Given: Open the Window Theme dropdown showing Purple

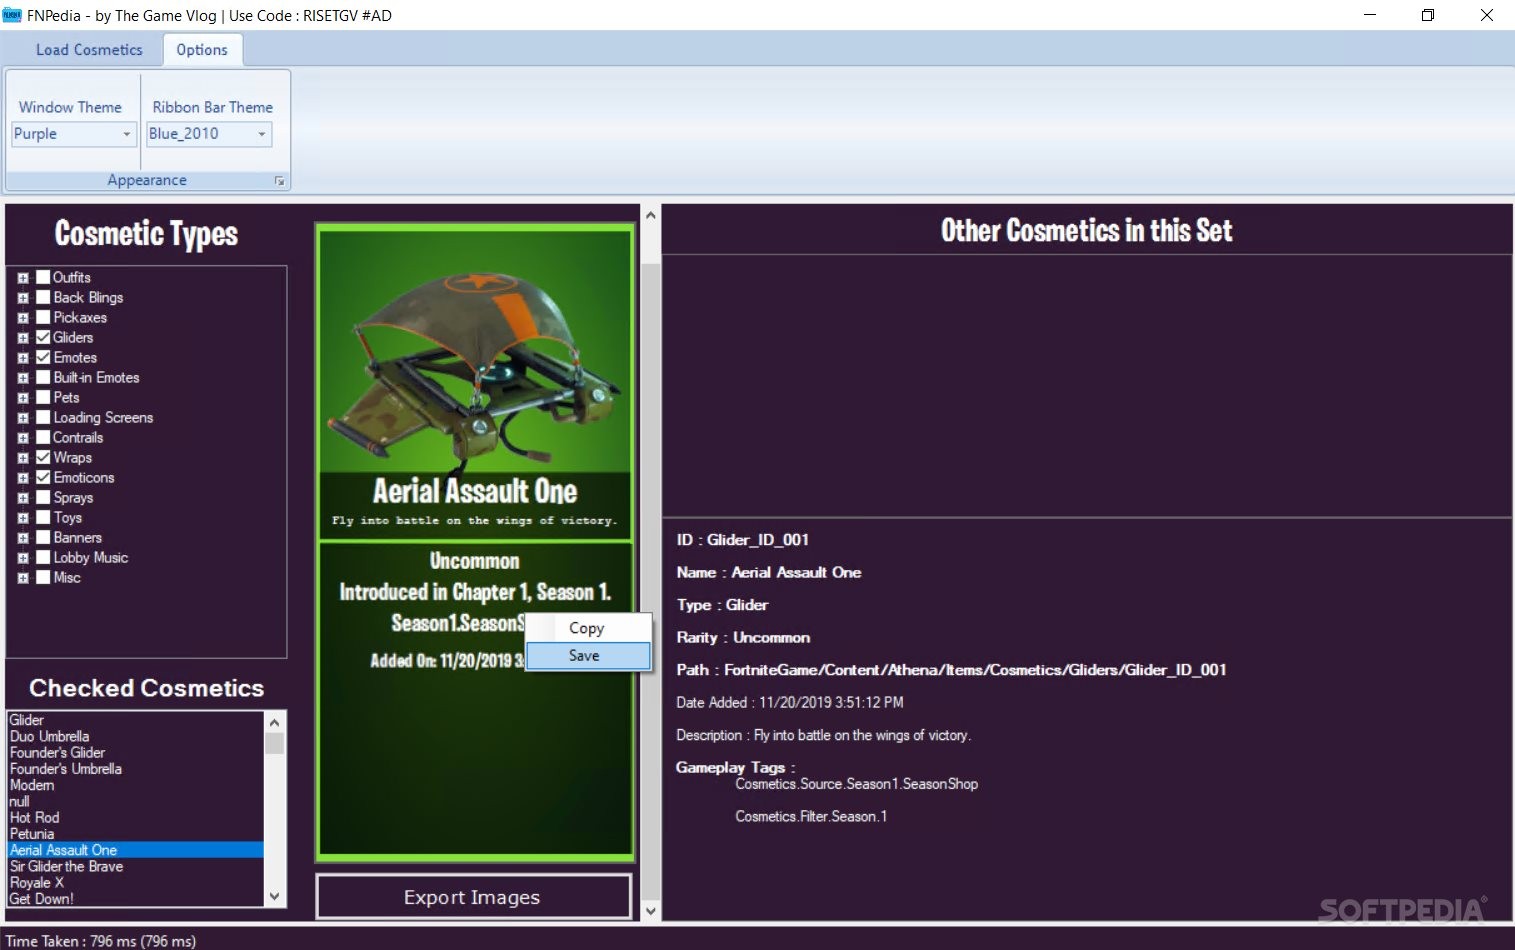Looking at the screenshot, I should coord(73,134).
